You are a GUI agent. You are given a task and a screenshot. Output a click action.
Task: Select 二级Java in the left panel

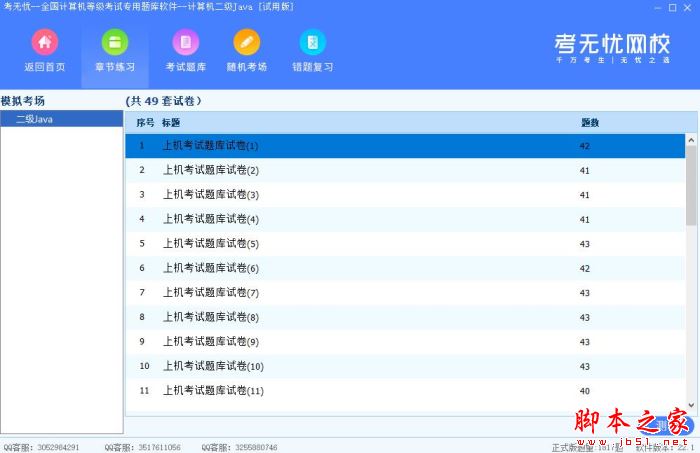(x=62, y=119)
